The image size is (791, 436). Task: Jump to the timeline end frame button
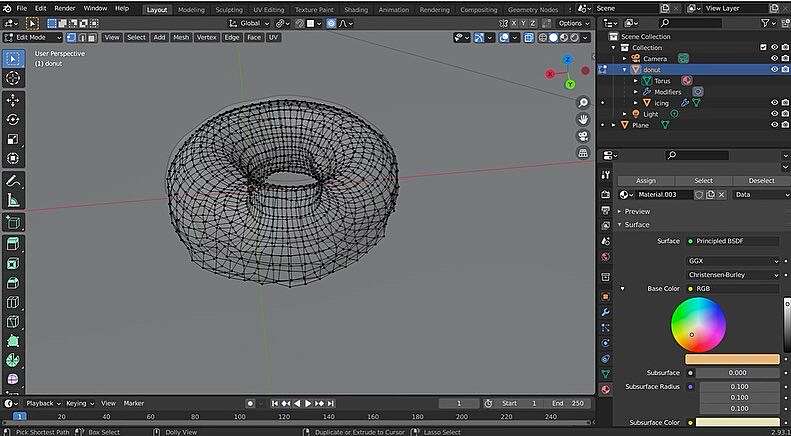pyautogui.click(x=330, y=403)
